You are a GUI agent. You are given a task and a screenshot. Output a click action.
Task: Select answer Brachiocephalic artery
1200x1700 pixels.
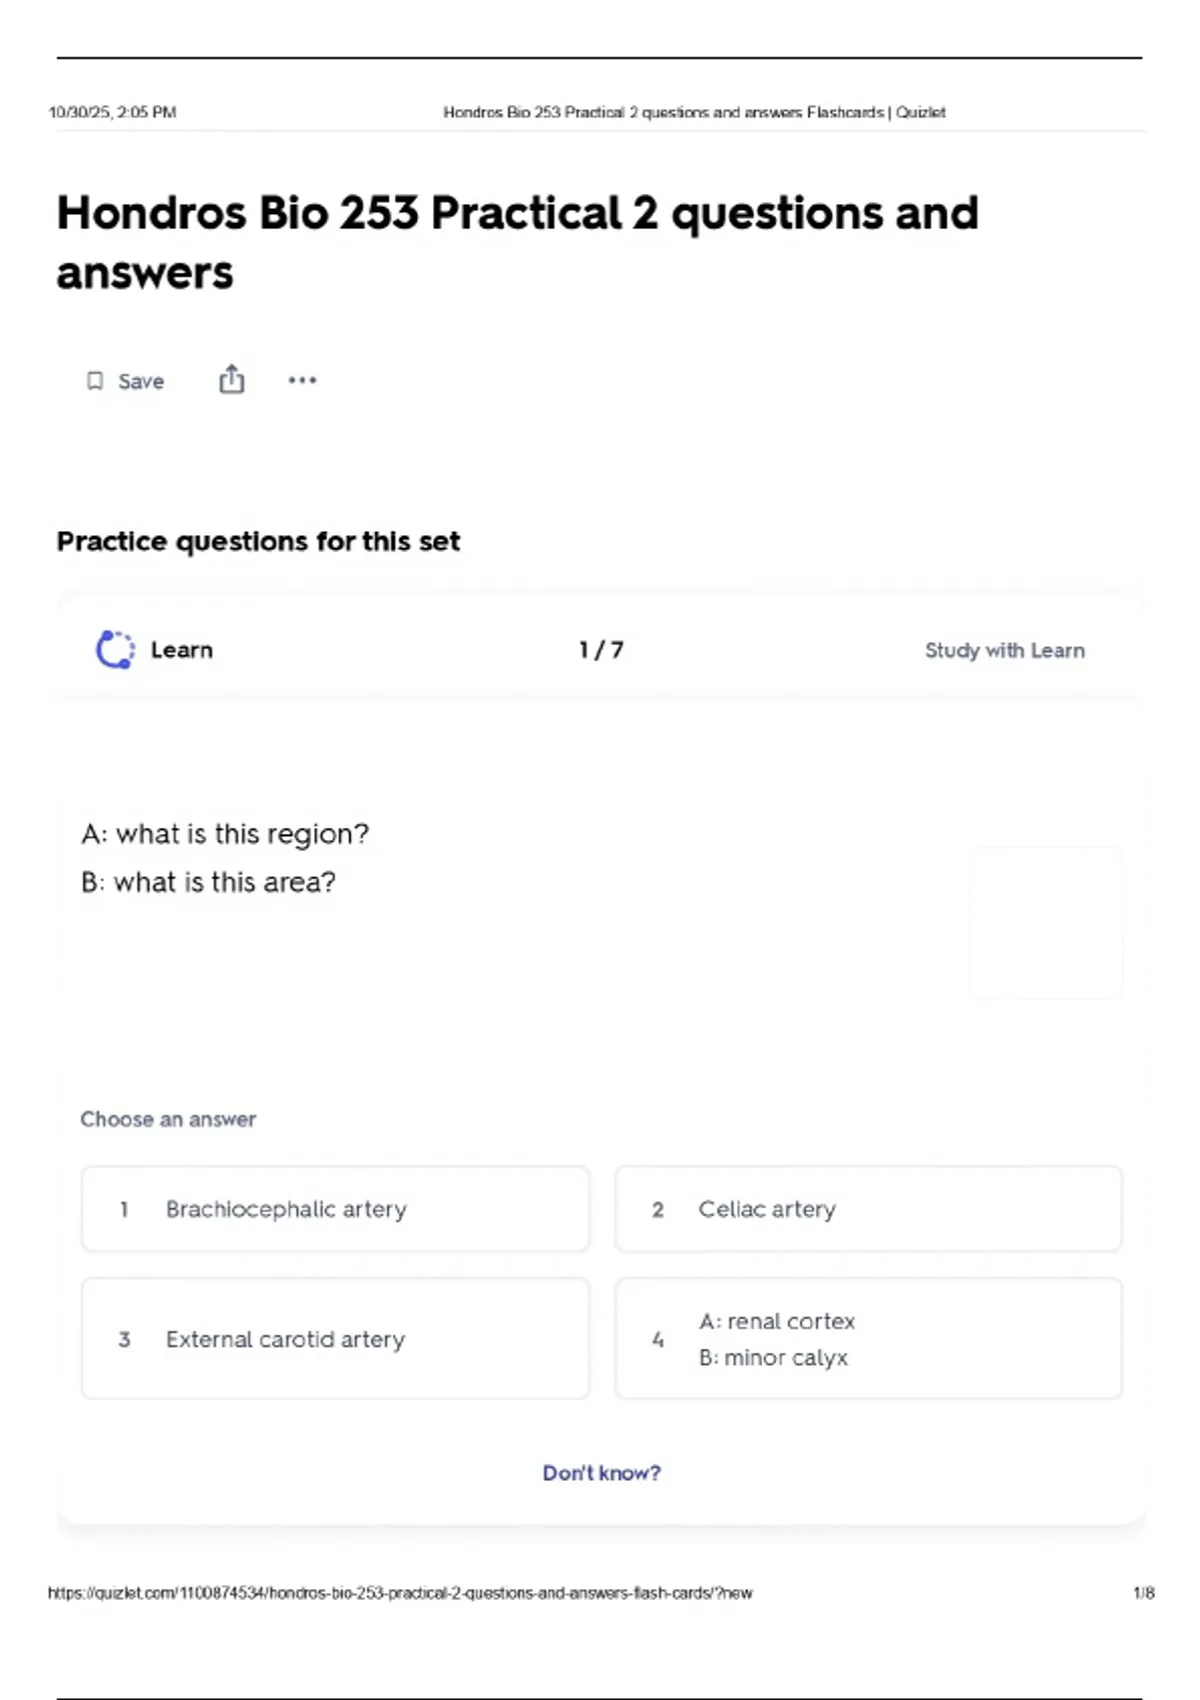pyautogui.click(x=335, y=1209)
